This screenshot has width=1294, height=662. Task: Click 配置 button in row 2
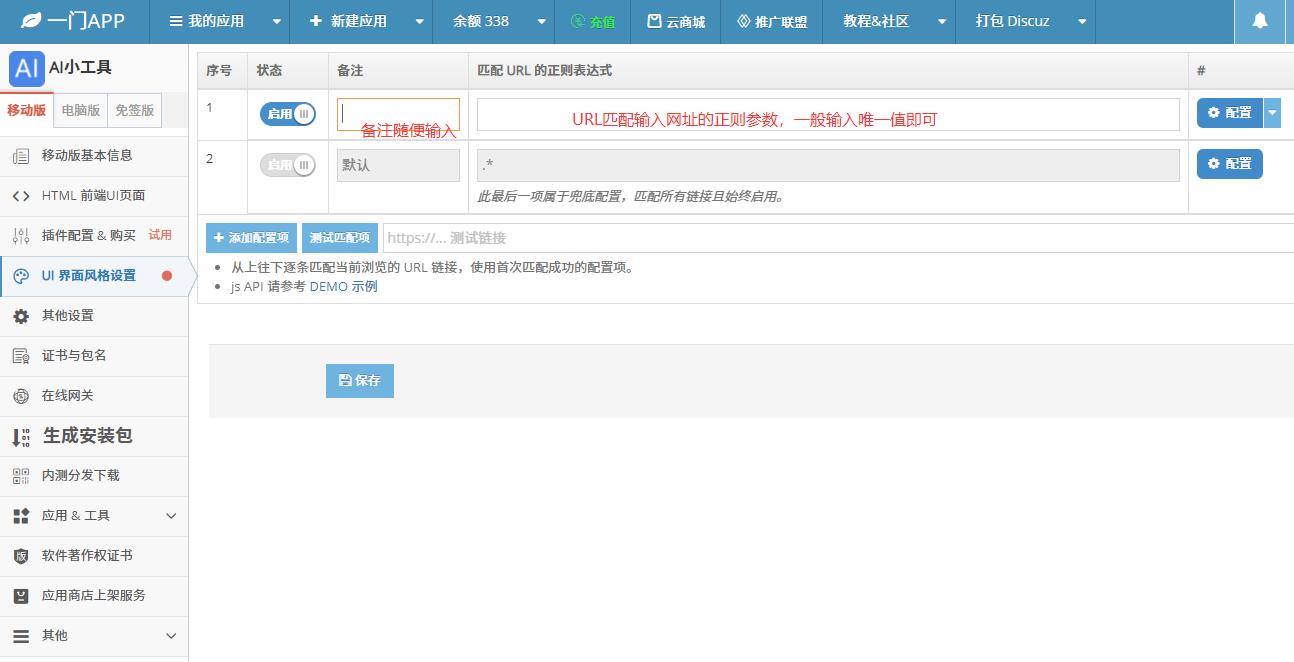1230,164
